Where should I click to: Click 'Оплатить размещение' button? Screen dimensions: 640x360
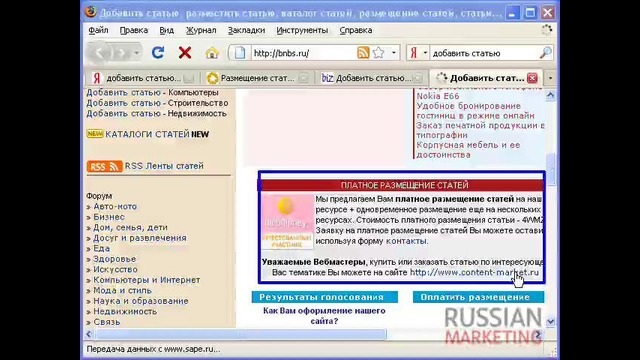pyautogui.click(x=478, y=297)
